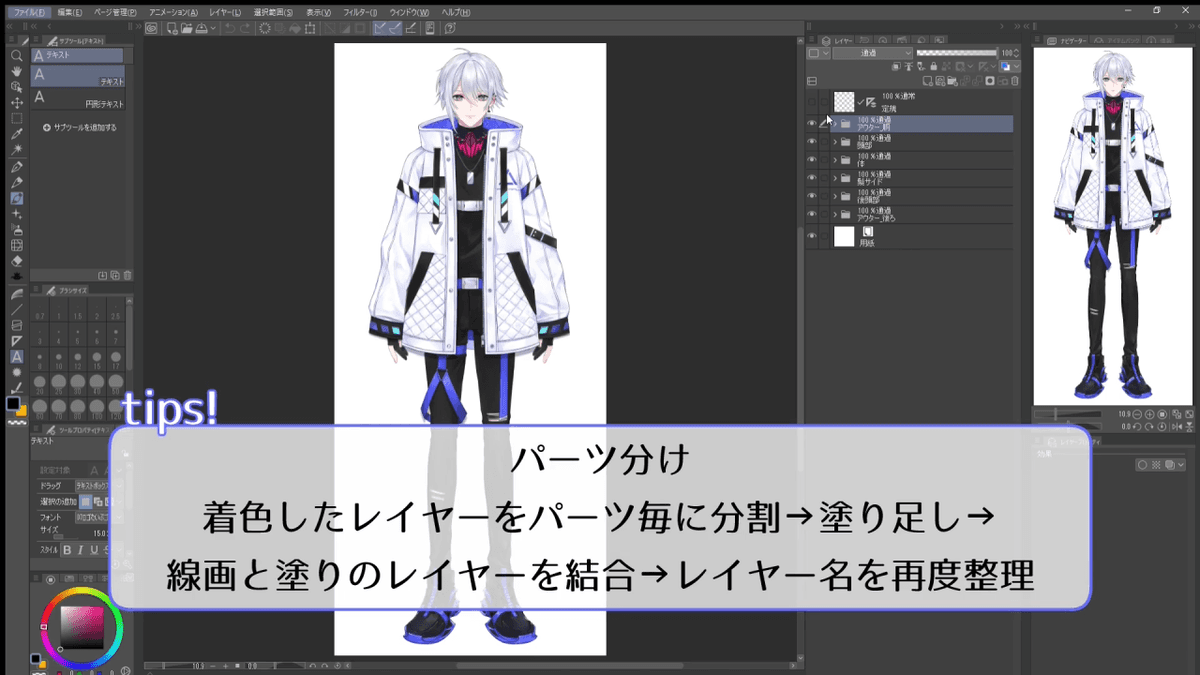Click the Lock layer icon in the Layers panel
The width and height of the screenshot is (1200, 675).
click(x=934, y=66)
